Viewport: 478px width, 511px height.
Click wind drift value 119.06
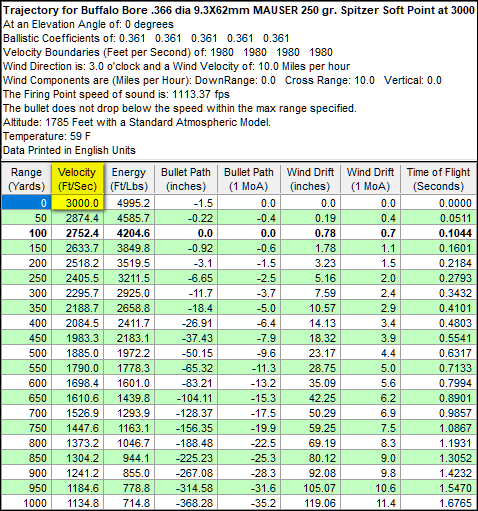[x=310, y=503]
